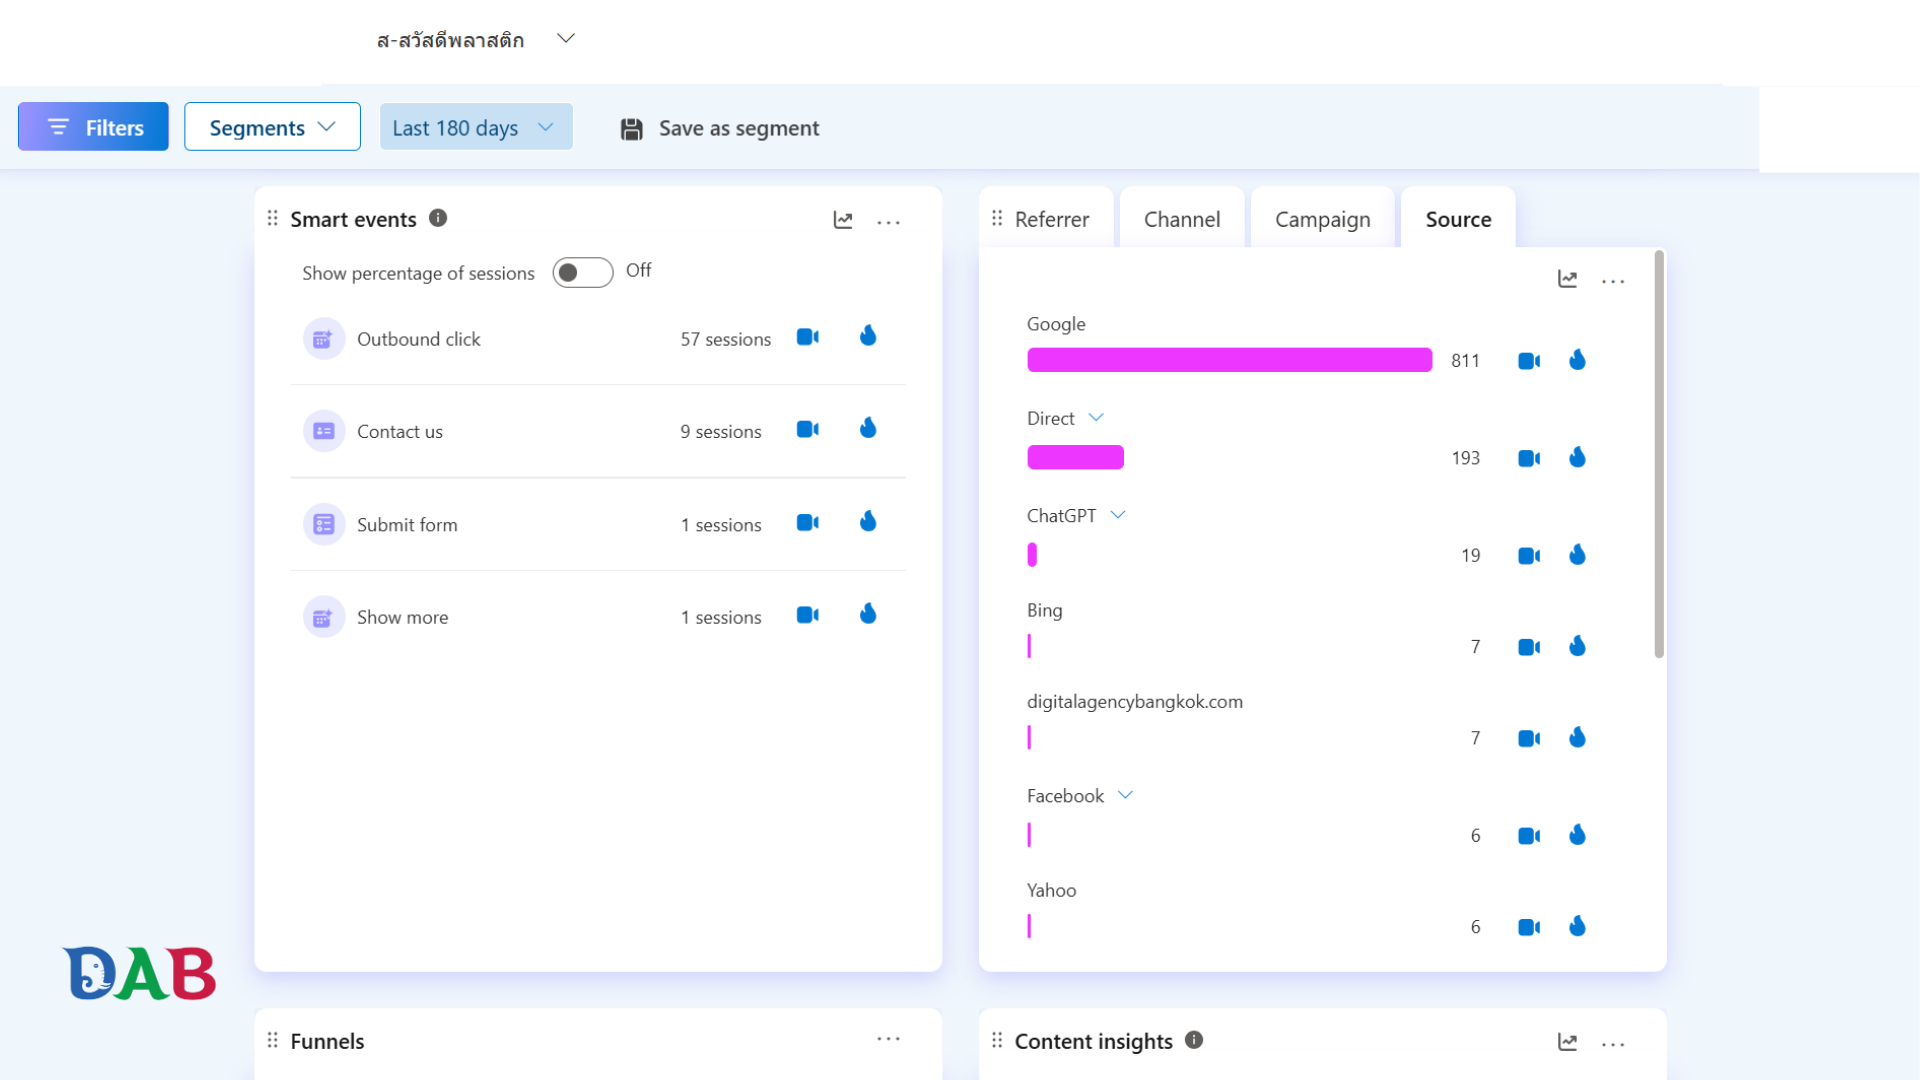
Task: View heatmaps for Submit form event
Action: 868,521
